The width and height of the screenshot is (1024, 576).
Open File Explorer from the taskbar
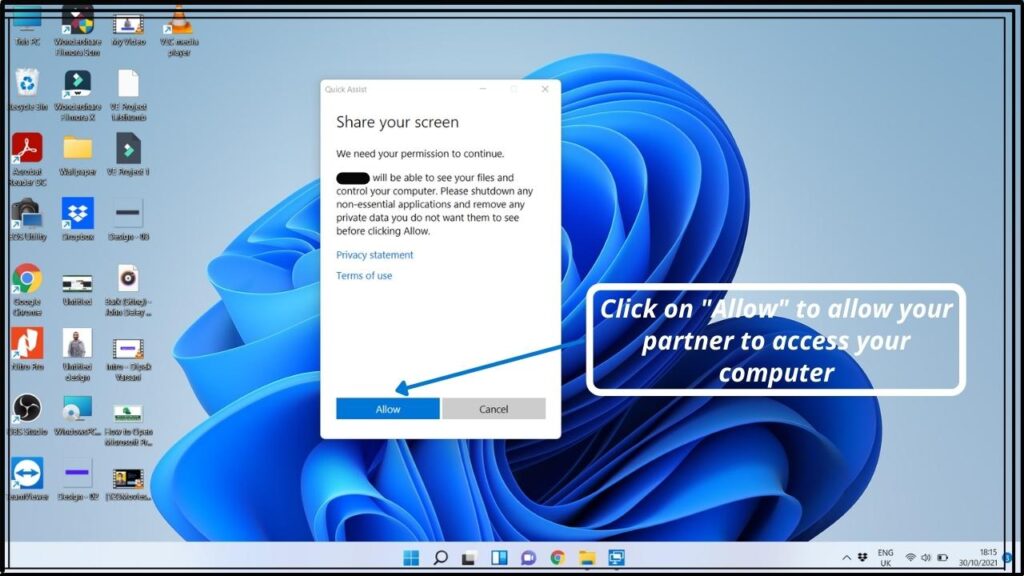point(587,558)
